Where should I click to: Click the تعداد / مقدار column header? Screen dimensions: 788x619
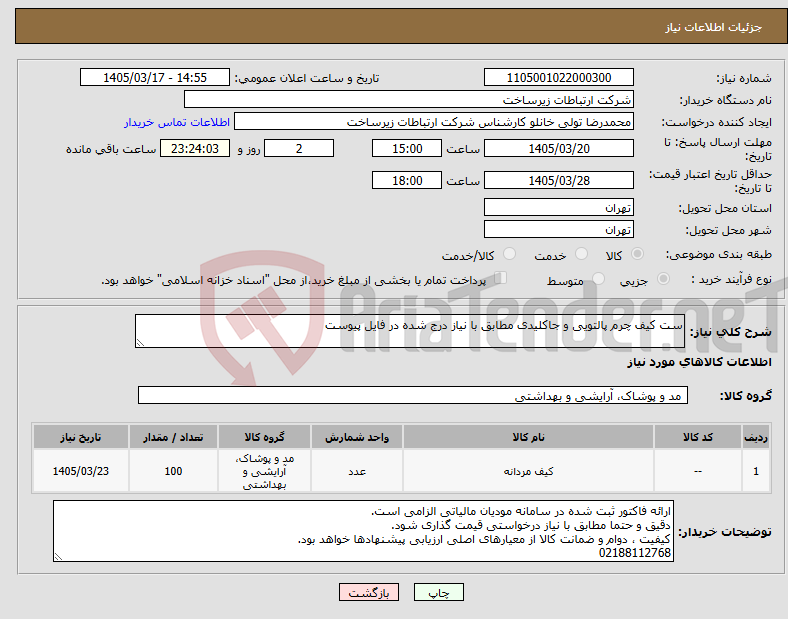pos(173,437)
